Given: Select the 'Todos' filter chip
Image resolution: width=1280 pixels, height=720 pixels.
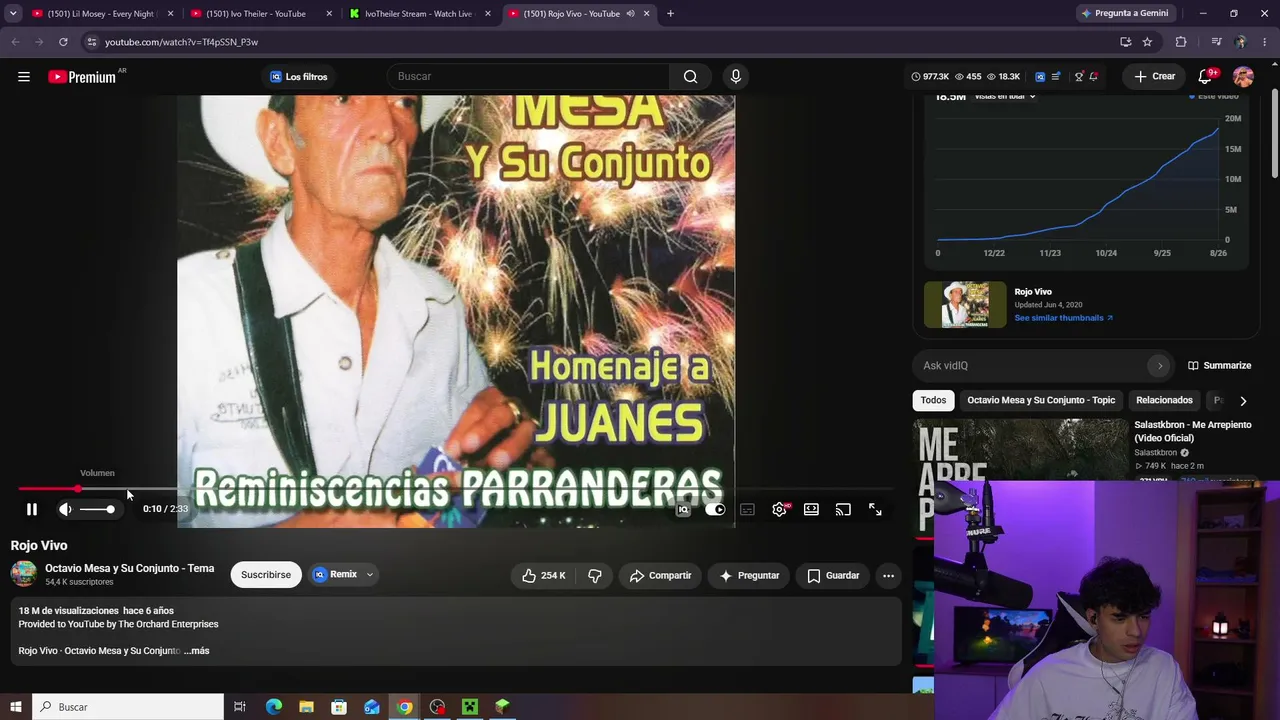Looking at the screenshot, I should pyautogui.click(x=933, y=400).
